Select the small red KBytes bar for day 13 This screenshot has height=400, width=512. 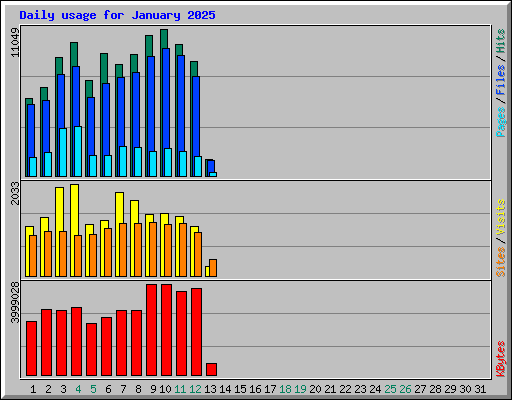[211, 369]
